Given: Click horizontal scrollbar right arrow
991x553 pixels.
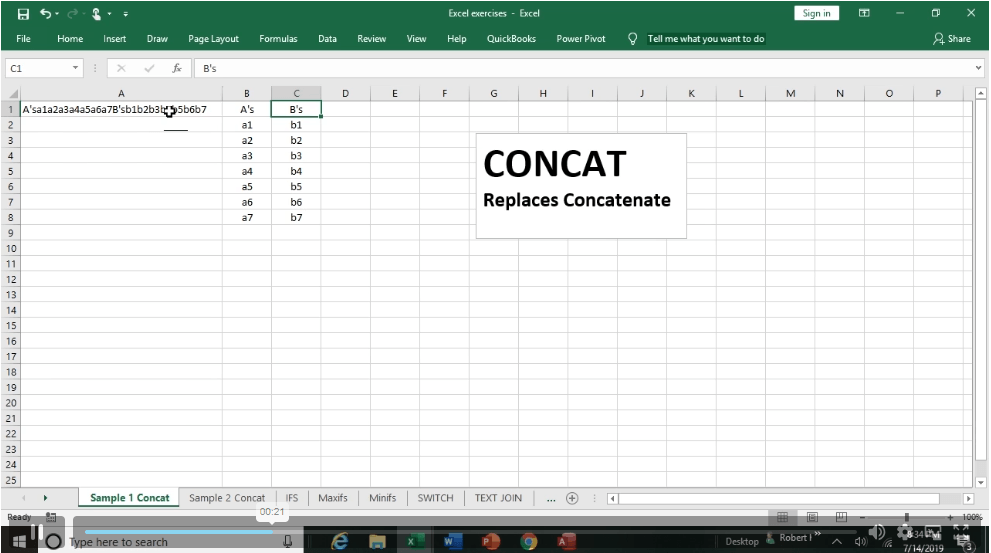Looking at the screenshot, I should [x=968, y=499].
